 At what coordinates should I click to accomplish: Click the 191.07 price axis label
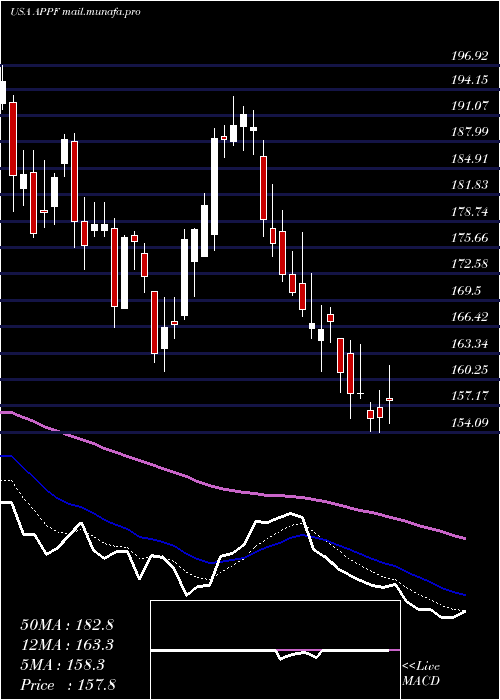coord(468,106)
